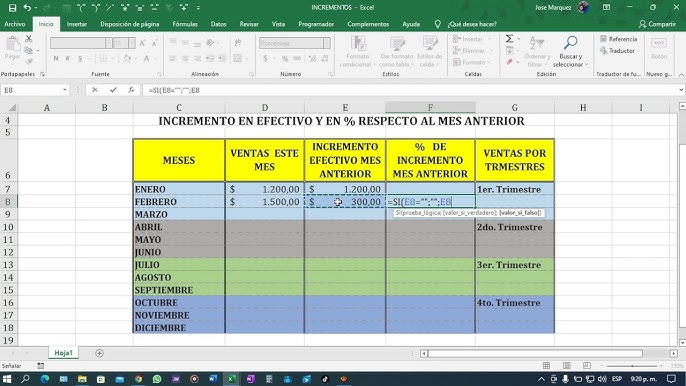Expand the formula bar with the chevron
The height and width of the screenshot is (386, 686).
681,90
